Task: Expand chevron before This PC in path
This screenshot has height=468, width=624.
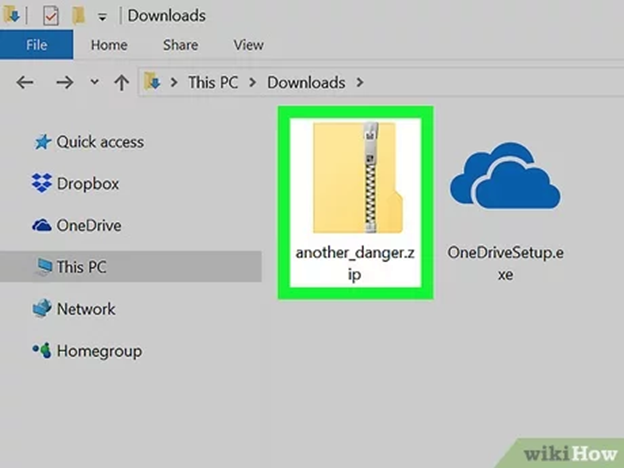Action: click(x=174, y=83)
